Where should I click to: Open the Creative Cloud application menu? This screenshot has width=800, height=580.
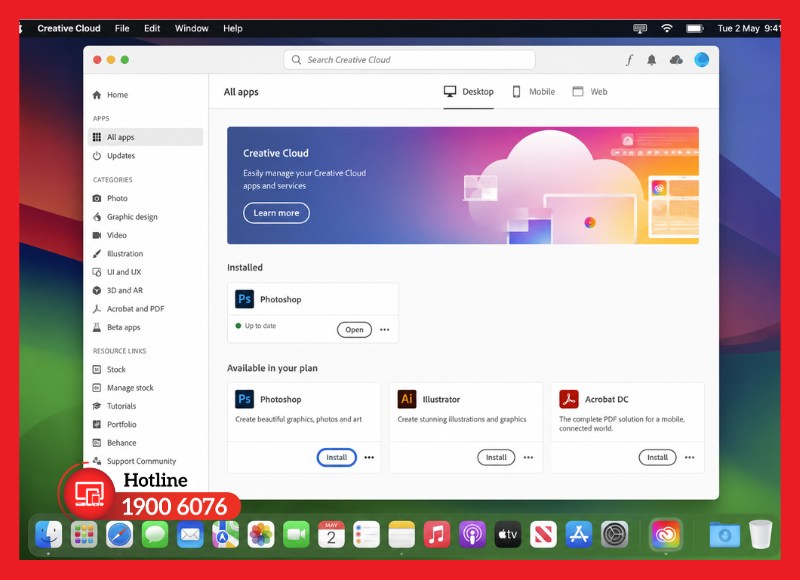point(69,29)
